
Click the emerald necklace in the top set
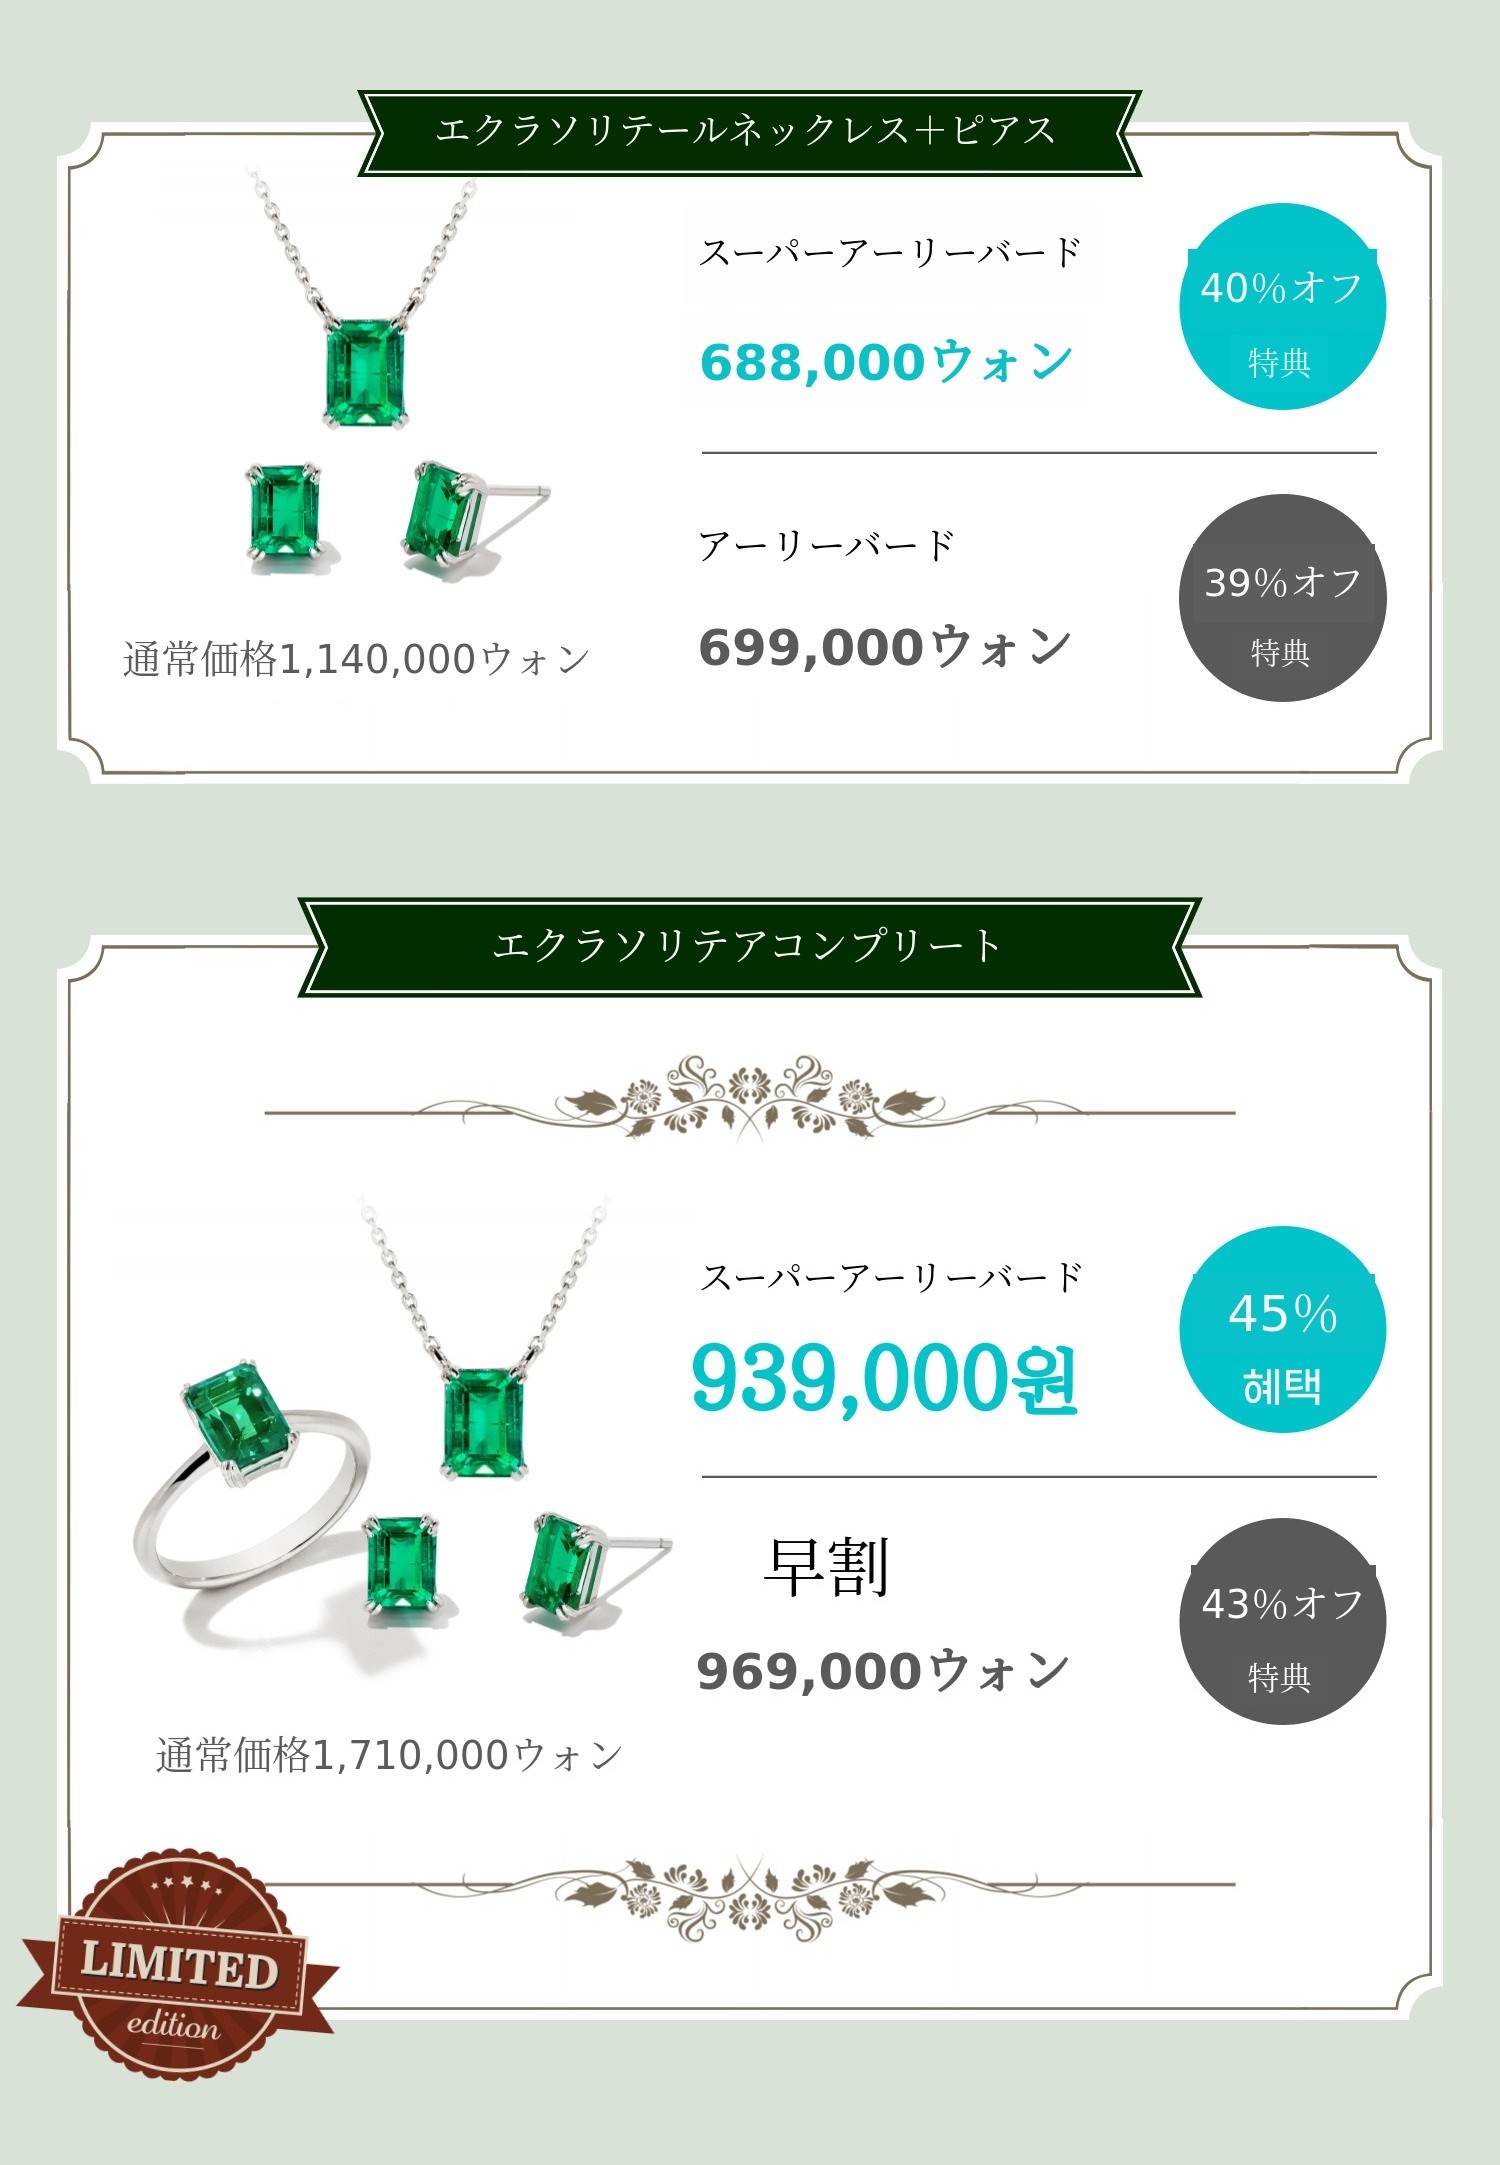coord(366,373)
